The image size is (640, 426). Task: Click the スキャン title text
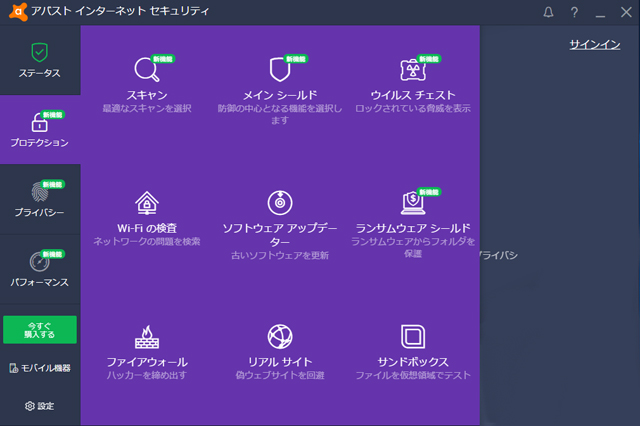(147, 95)
